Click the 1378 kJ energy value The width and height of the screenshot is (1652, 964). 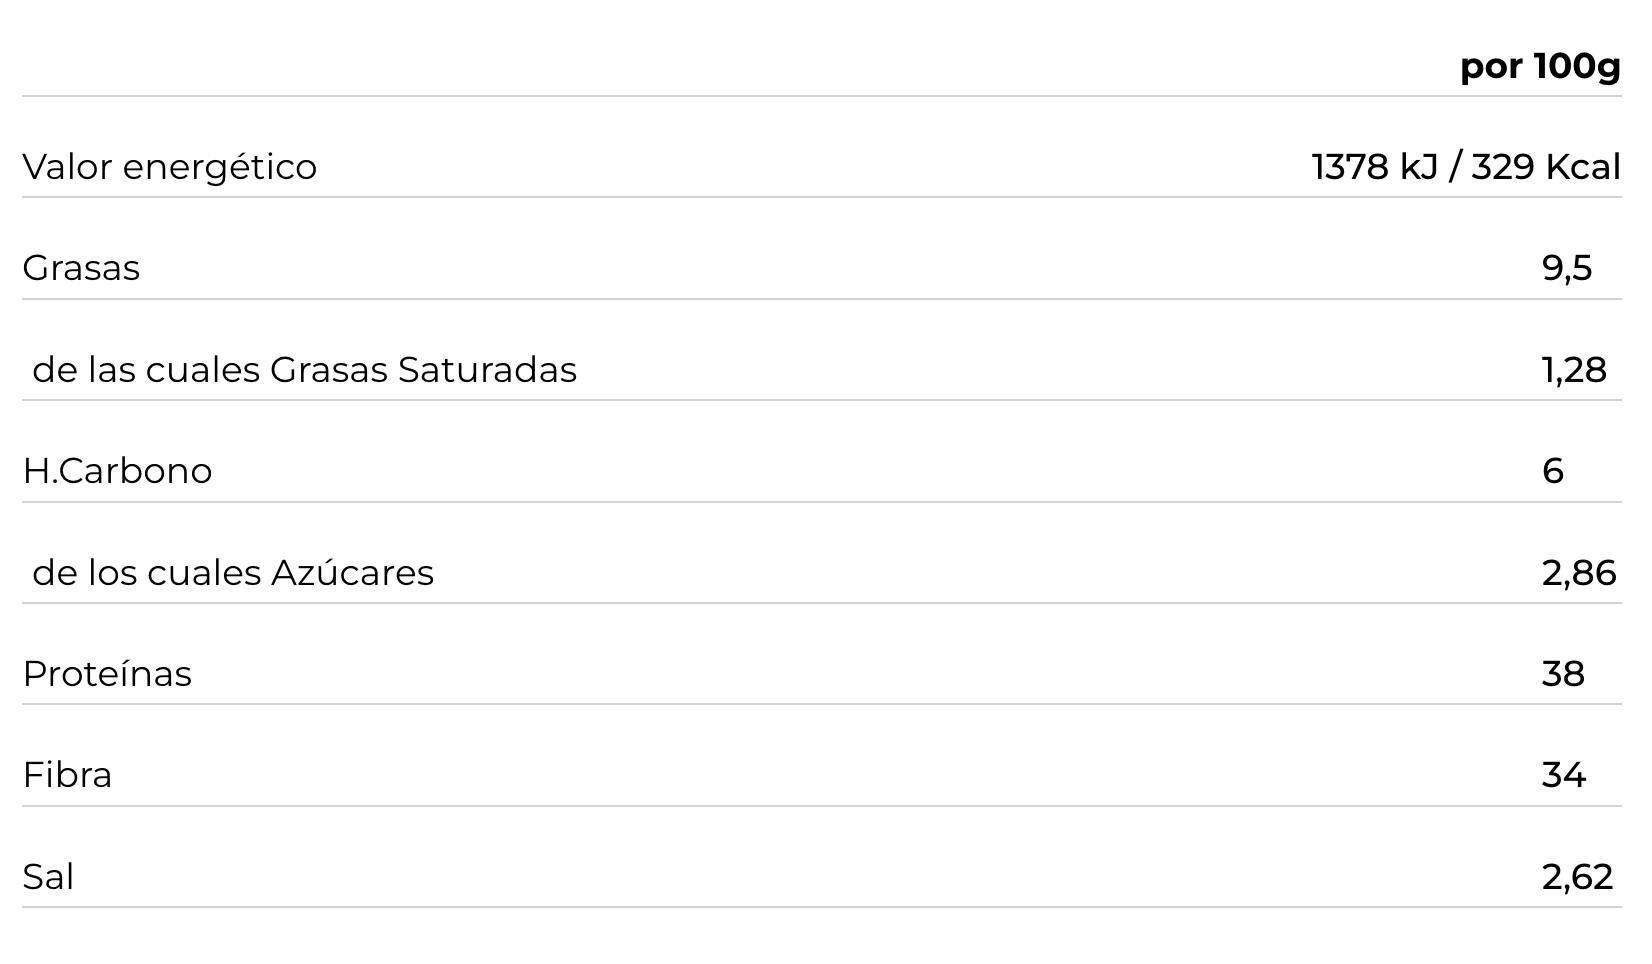pos(1373,167)
